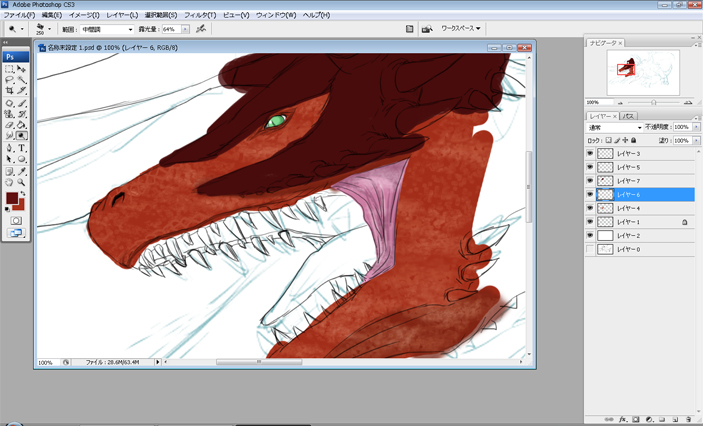The image size is (703, 426).
Task: Click the Navigator preview thumbnail
Action: tap(643, 72)
